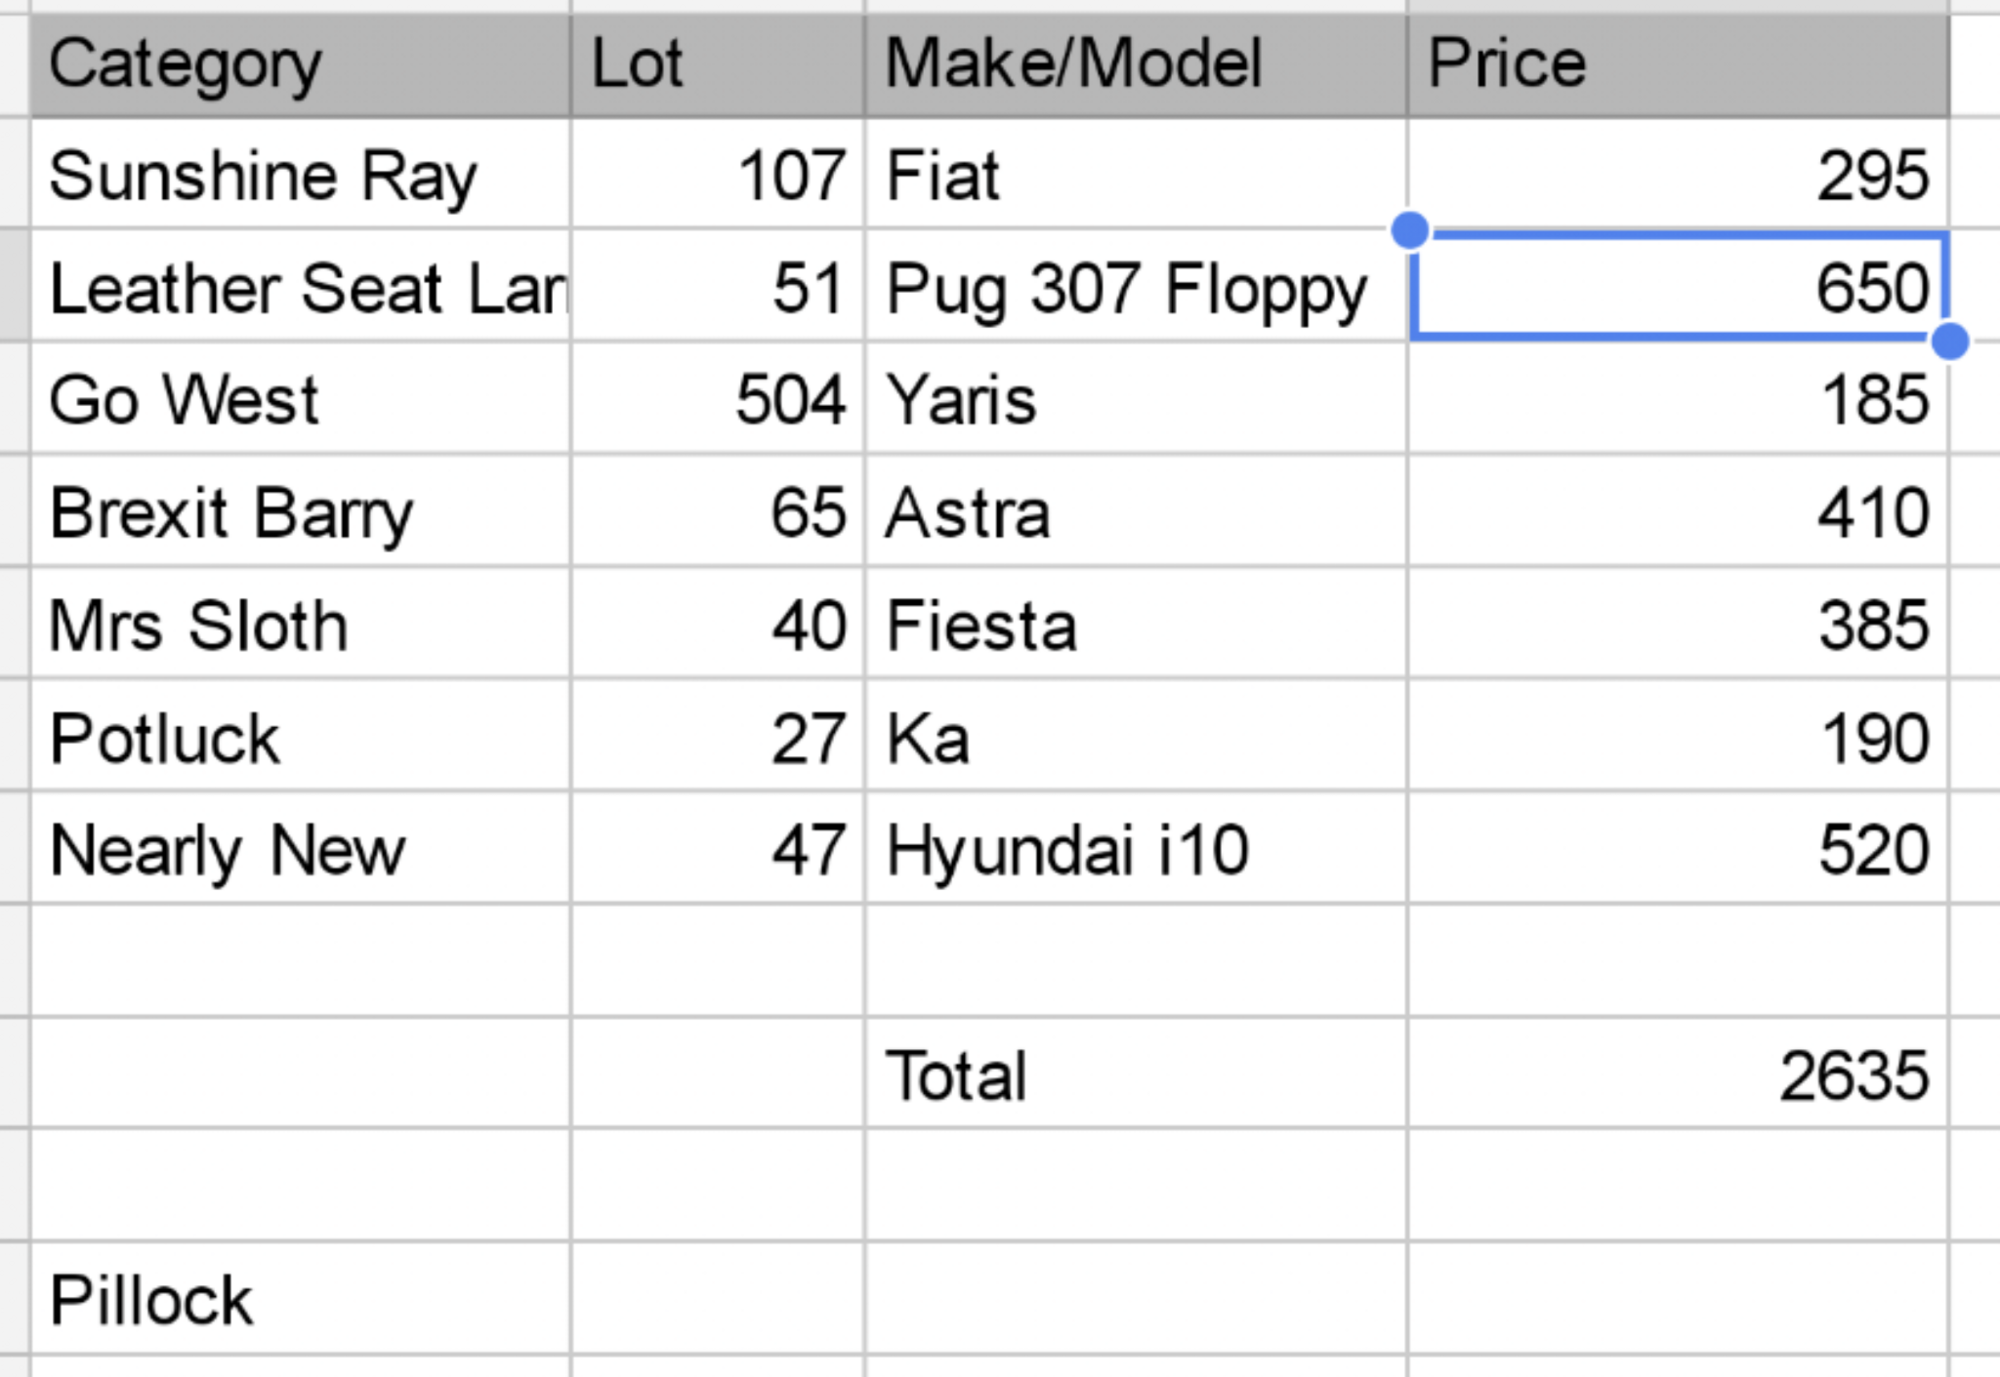Click the top-left blue selection handle
Viewport: 2000px width, 1377px height.
(1410, 230)
